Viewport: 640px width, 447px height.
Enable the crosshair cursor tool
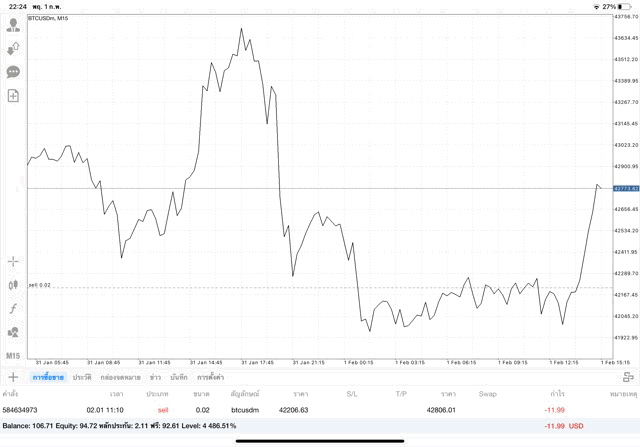(13, 262)
